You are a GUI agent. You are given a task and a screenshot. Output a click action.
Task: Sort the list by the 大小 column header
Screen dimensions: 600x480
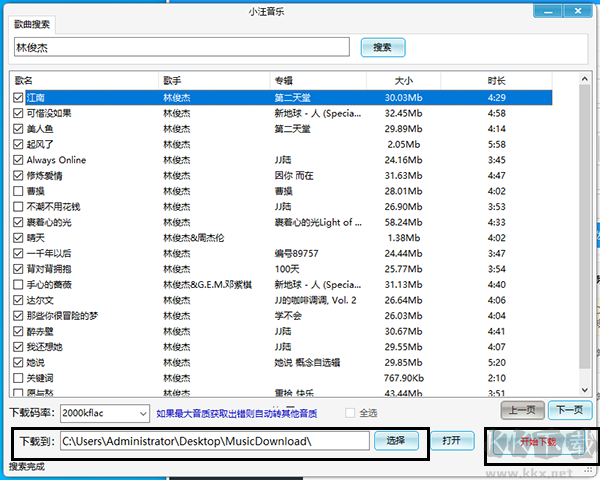(x=403, y=80)
